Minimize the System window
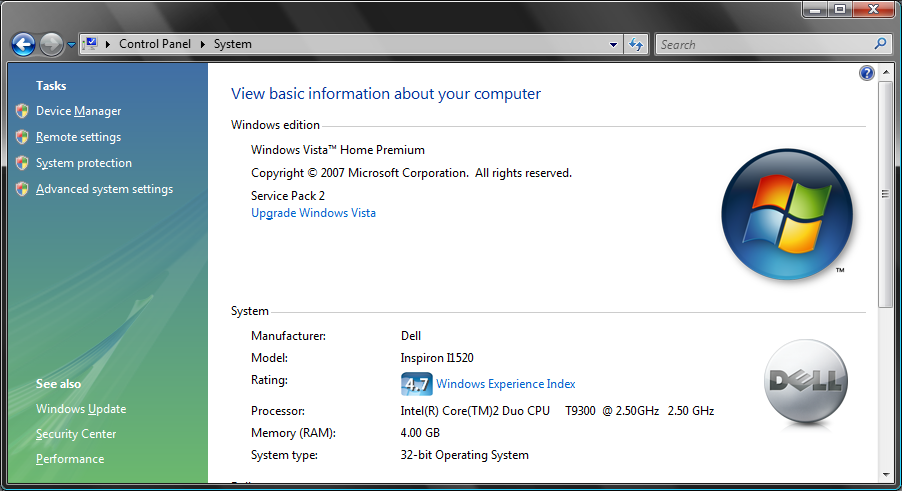Viewport: 902px width, 491px height. click(x=815, y=9)
